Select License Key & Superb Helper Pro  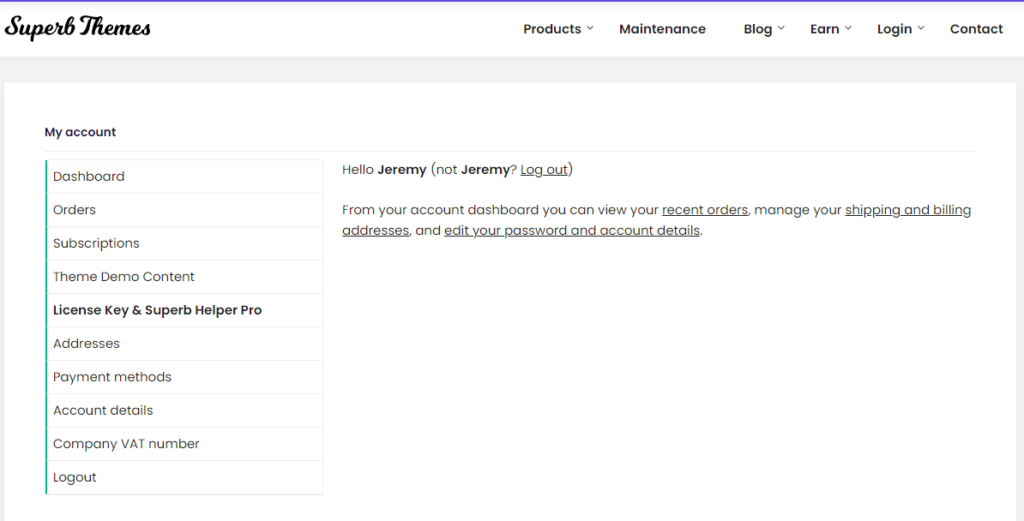[x=185, y=310]
